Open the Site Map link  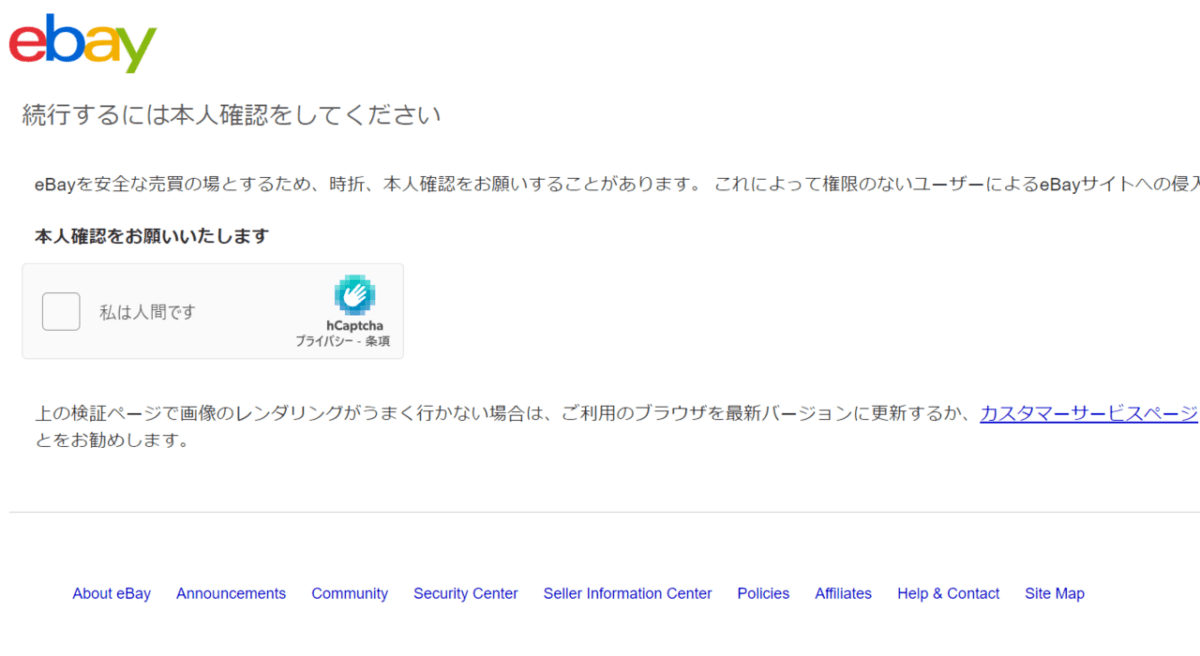1054,593
